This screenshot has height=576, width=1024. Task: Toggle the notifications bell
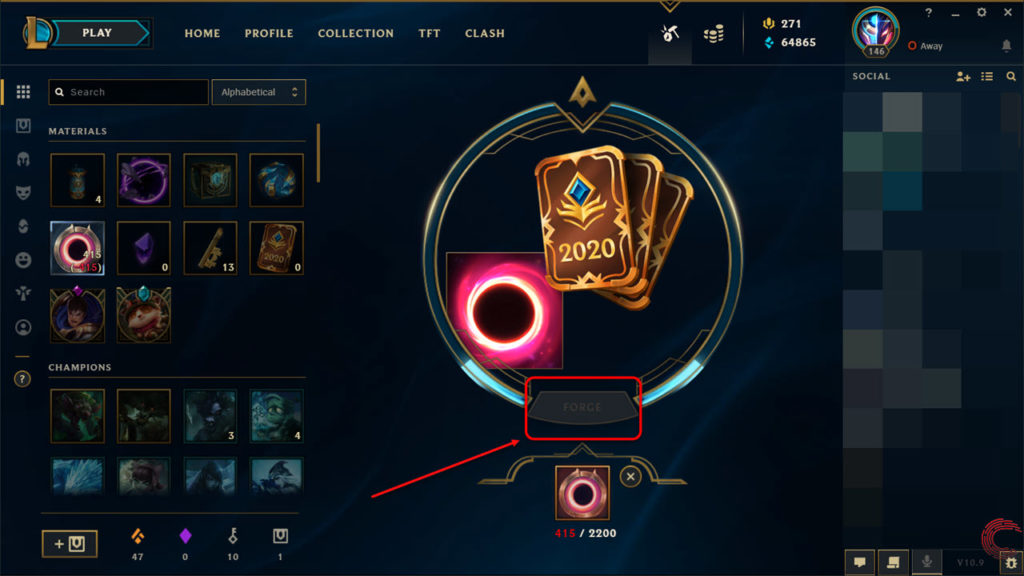point(1006,46)
